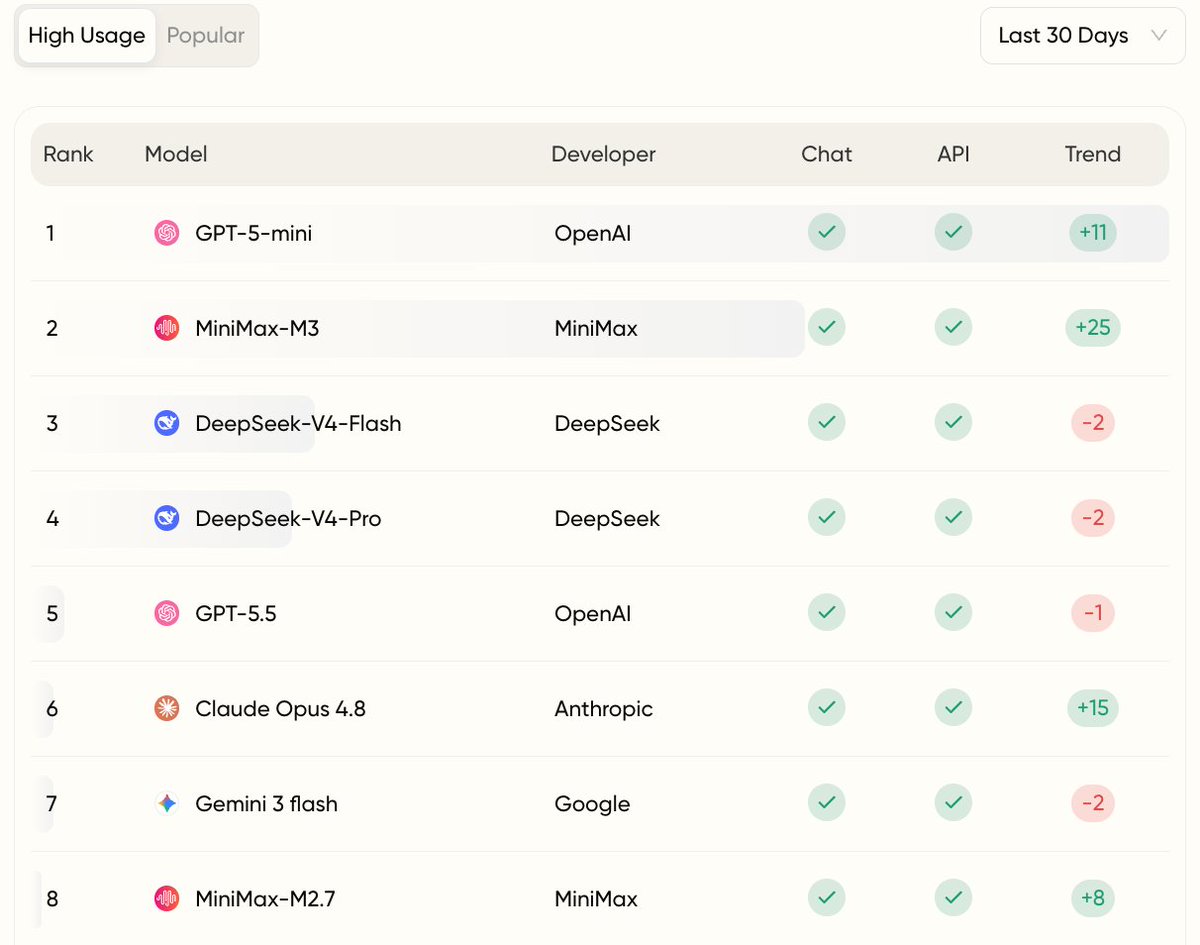Screen dimensions: 1200x945
Task: Click the OpenAI developer name in GPT-5-mini row
Action: (x=593, y=233)
